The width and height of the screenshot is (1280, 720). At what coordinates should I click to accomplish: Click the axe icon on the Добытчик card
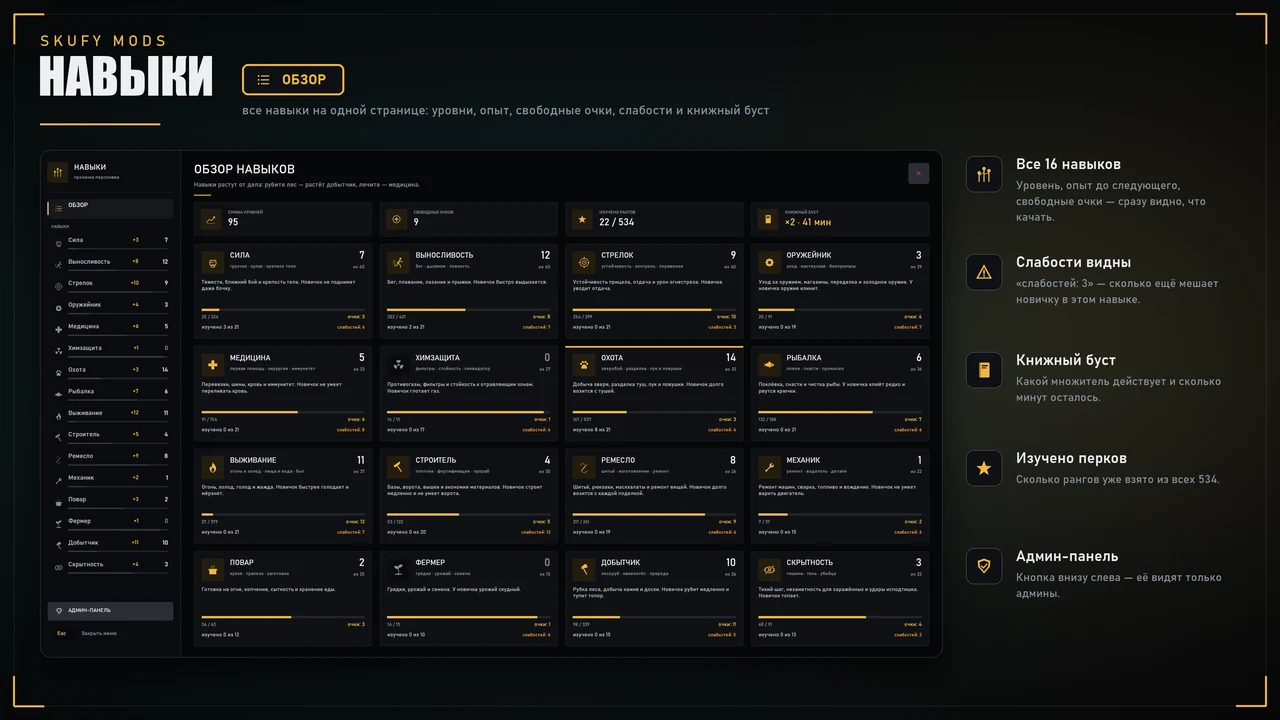click(584, 569)
